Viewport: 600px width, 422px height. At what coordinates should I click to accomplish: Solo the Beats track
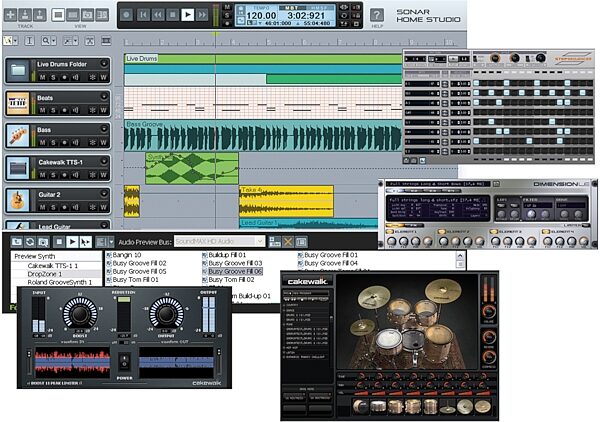pyautogui.click(x=53, y=110)
